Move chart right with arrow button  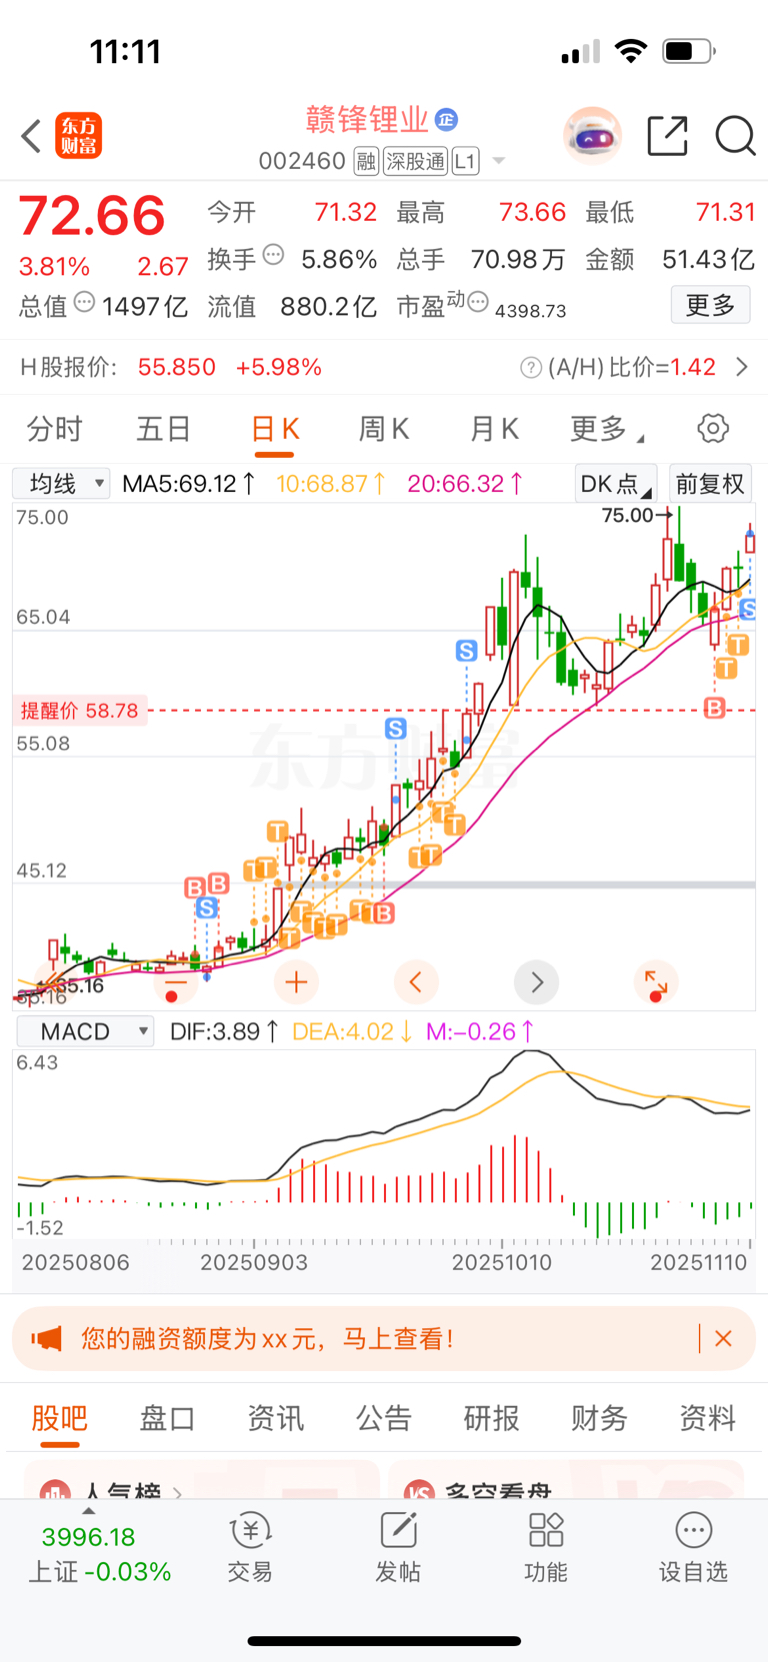pos(536,983)
